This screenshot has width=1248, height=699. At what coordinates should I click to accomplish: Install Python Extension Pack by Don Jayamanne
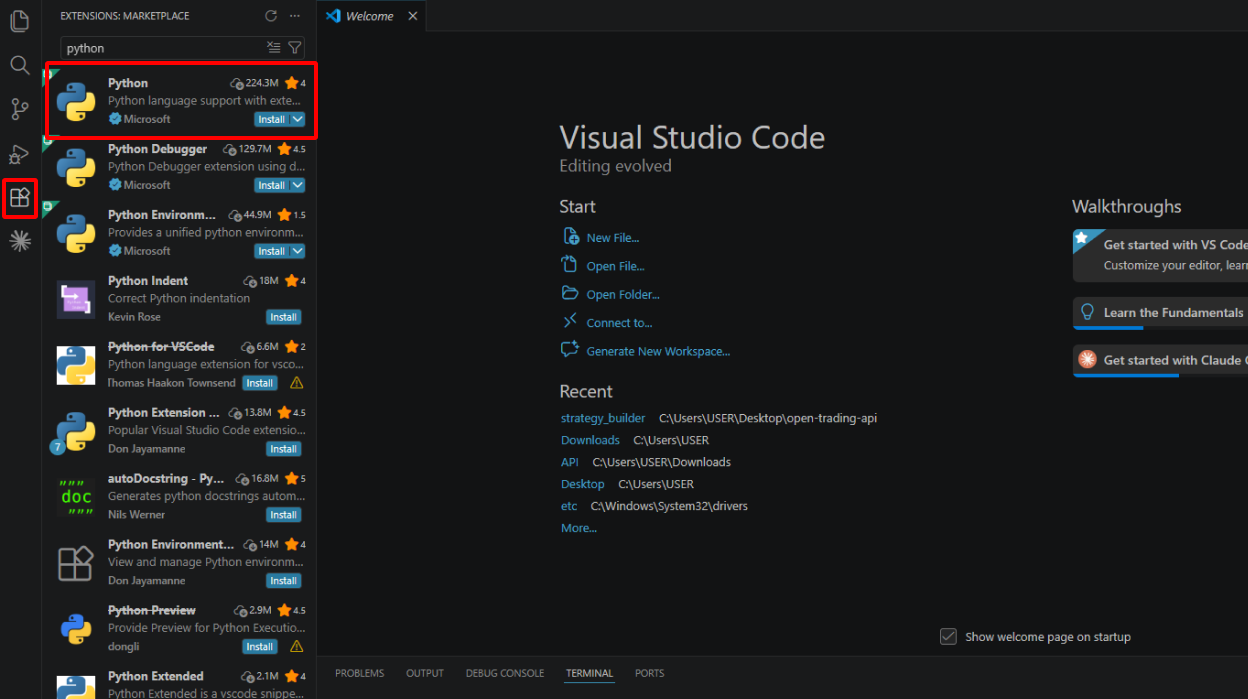tap(284, 449)
